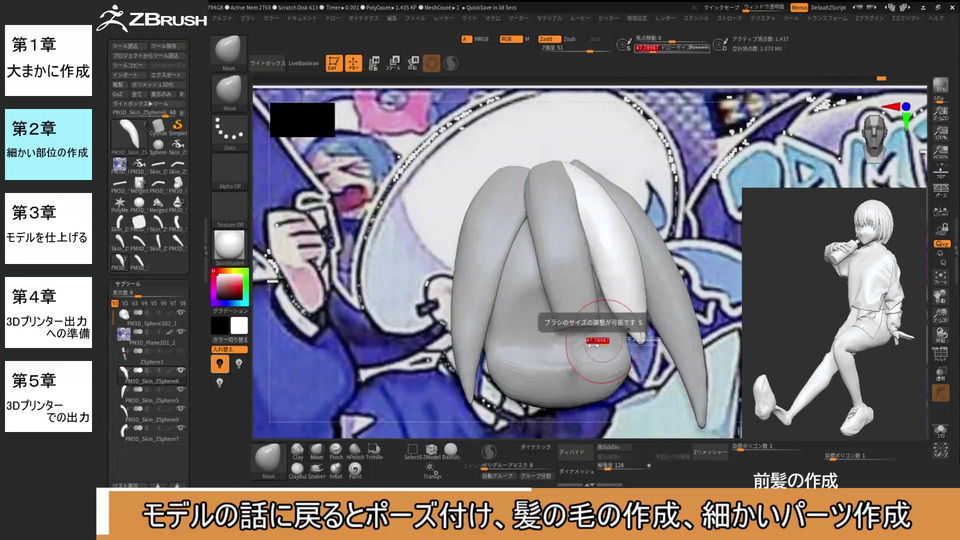
Task: Select the Draw mode icon
Action: [x=353, y=63]
